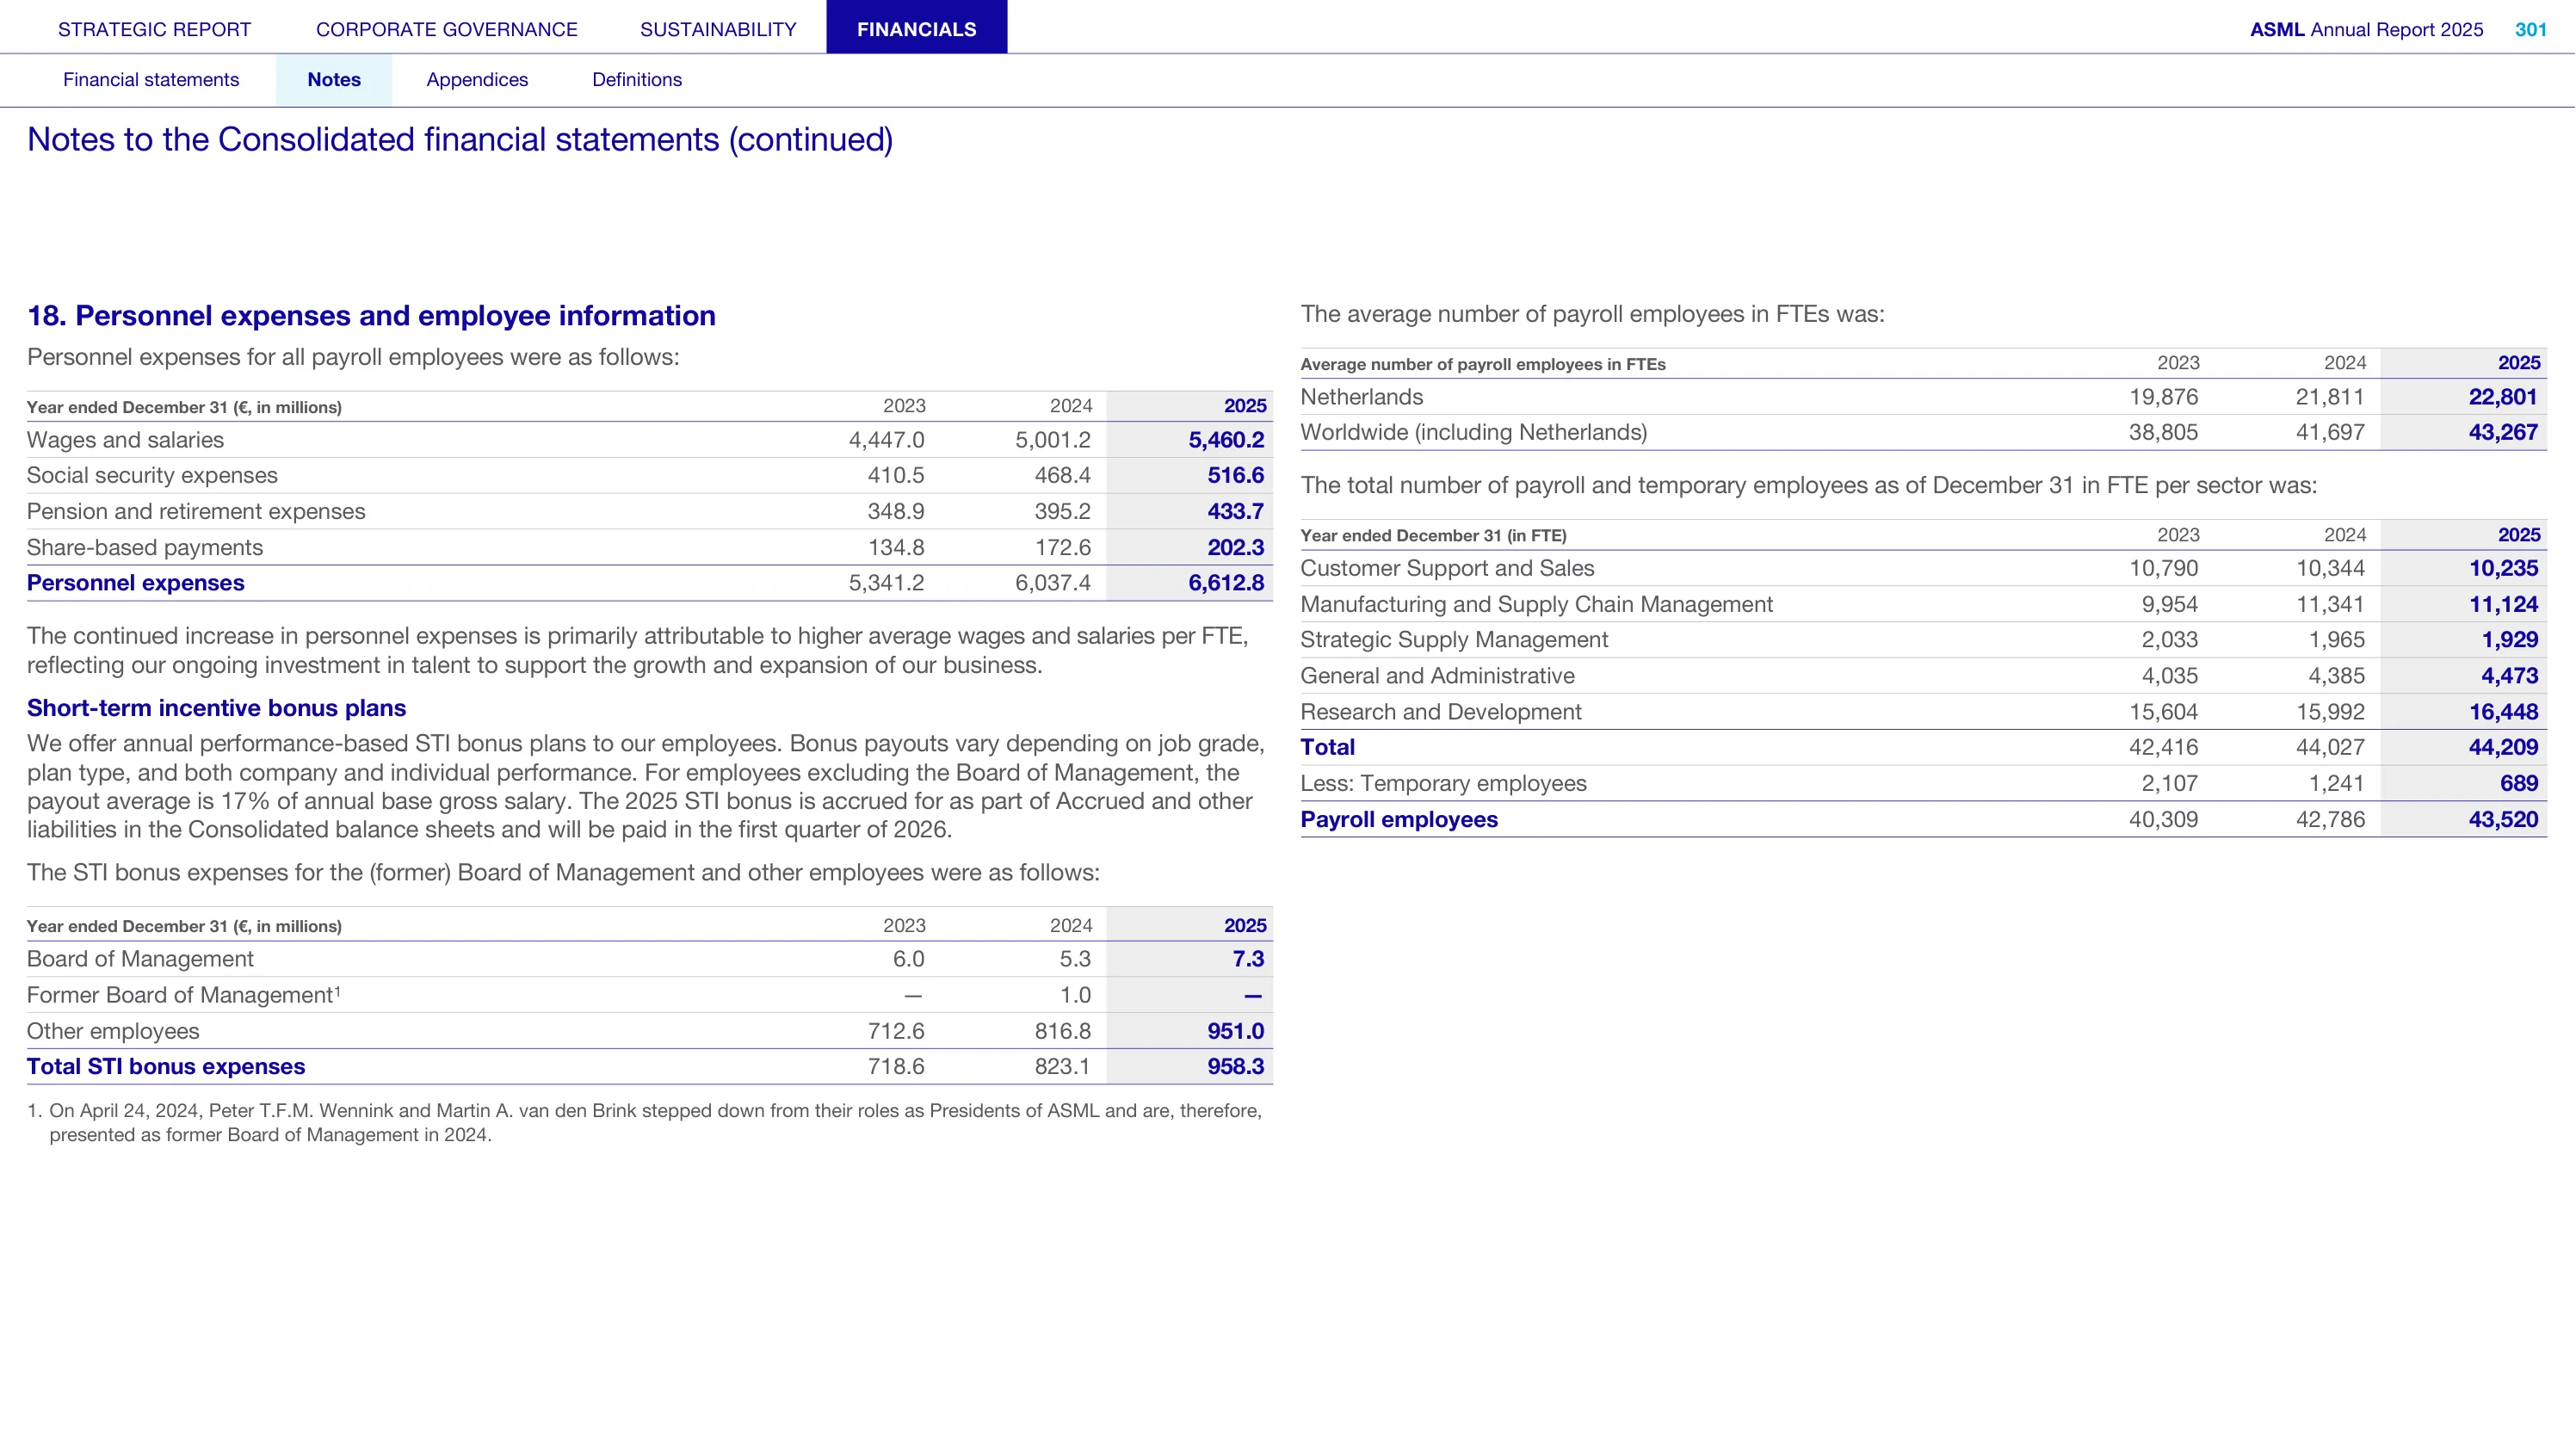The width and height of the screenshot is (2576, 1451).
Task: Click the ASML Annual Report 2025 title
Action: pos(2366,29)
